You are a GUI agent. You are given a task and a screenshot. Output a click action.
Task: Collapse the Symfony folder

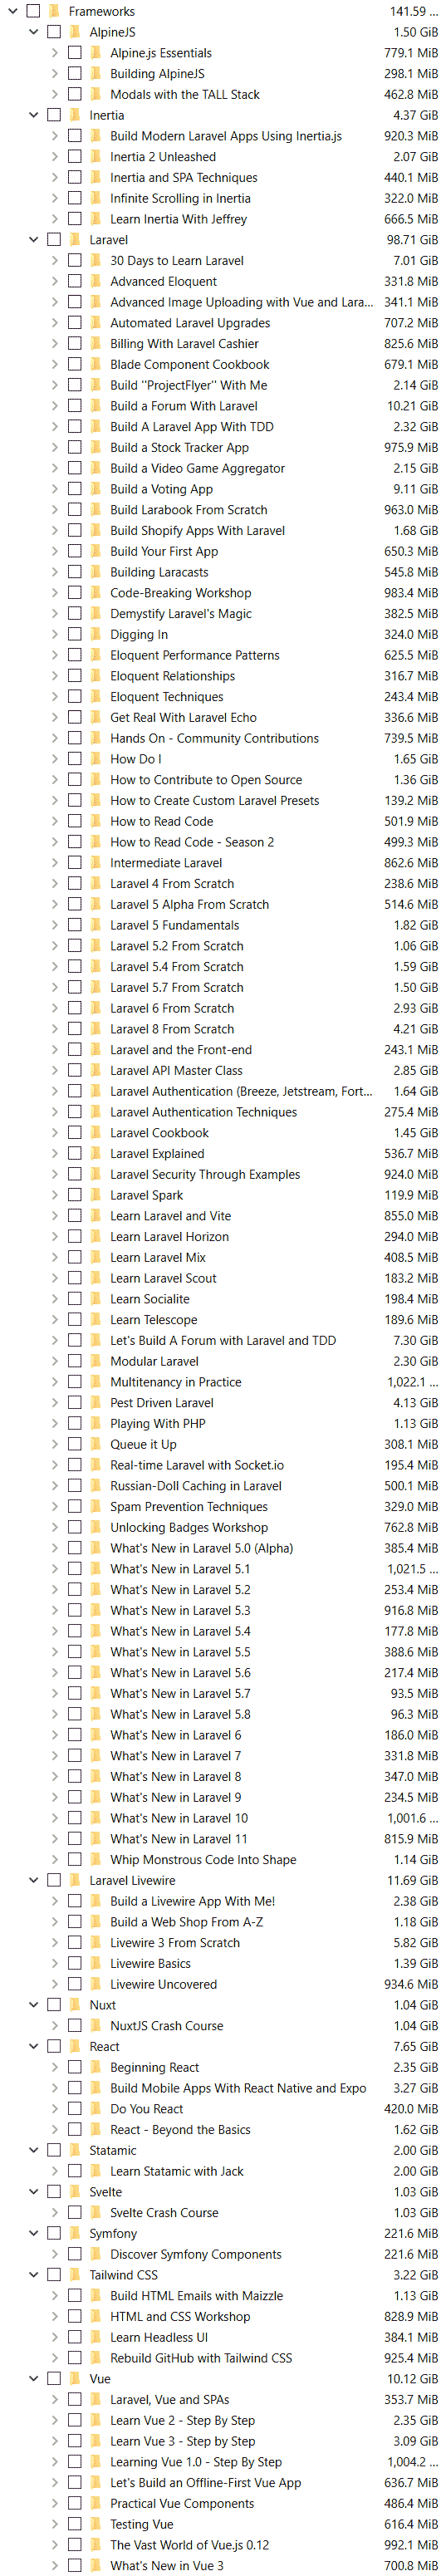(34, 2233)
